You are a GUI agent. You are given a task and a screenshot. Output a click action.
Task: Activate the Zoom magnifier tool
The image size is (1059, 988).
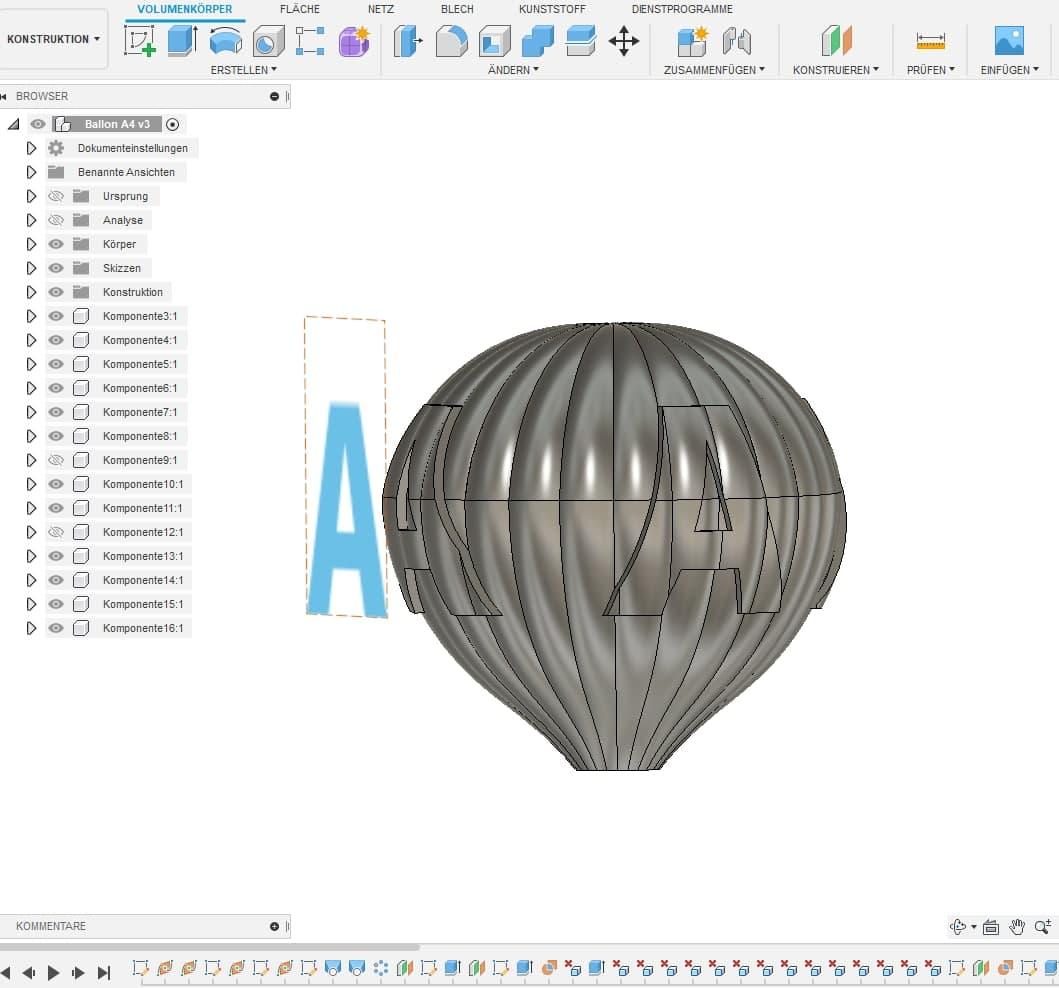coord(1043,927)
